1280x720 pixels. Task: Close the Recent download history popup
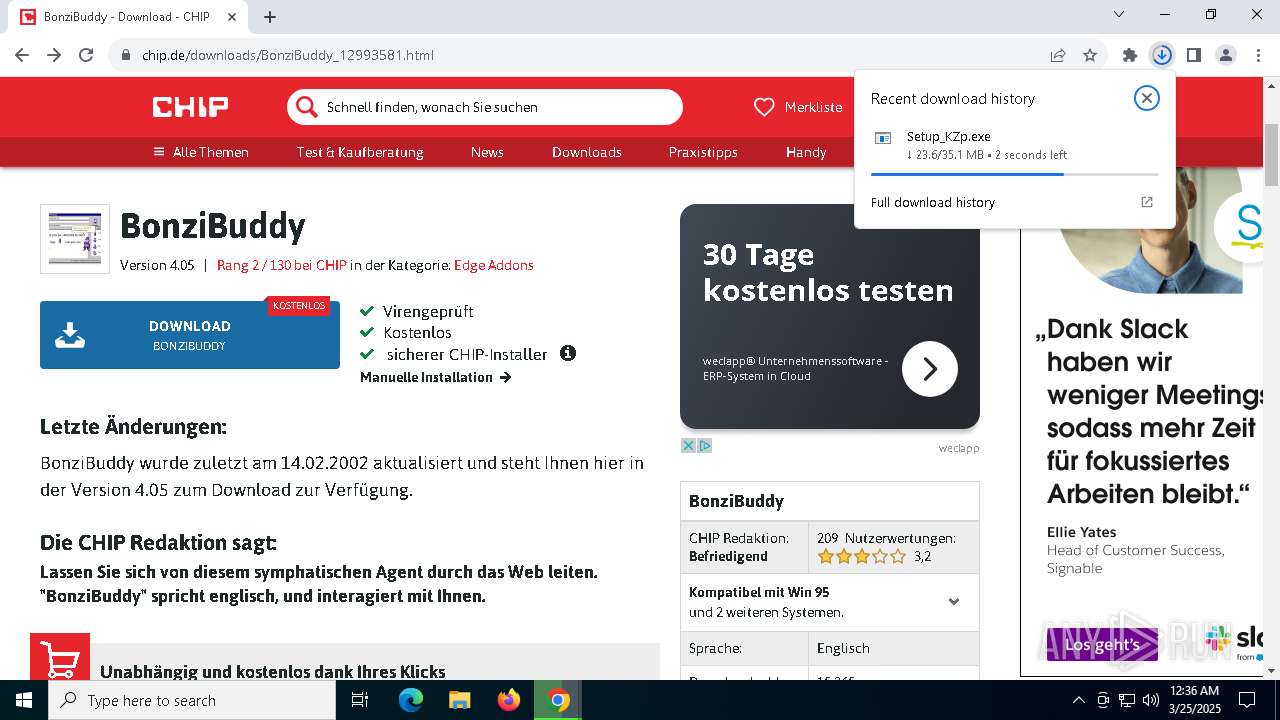(1147, 98)
